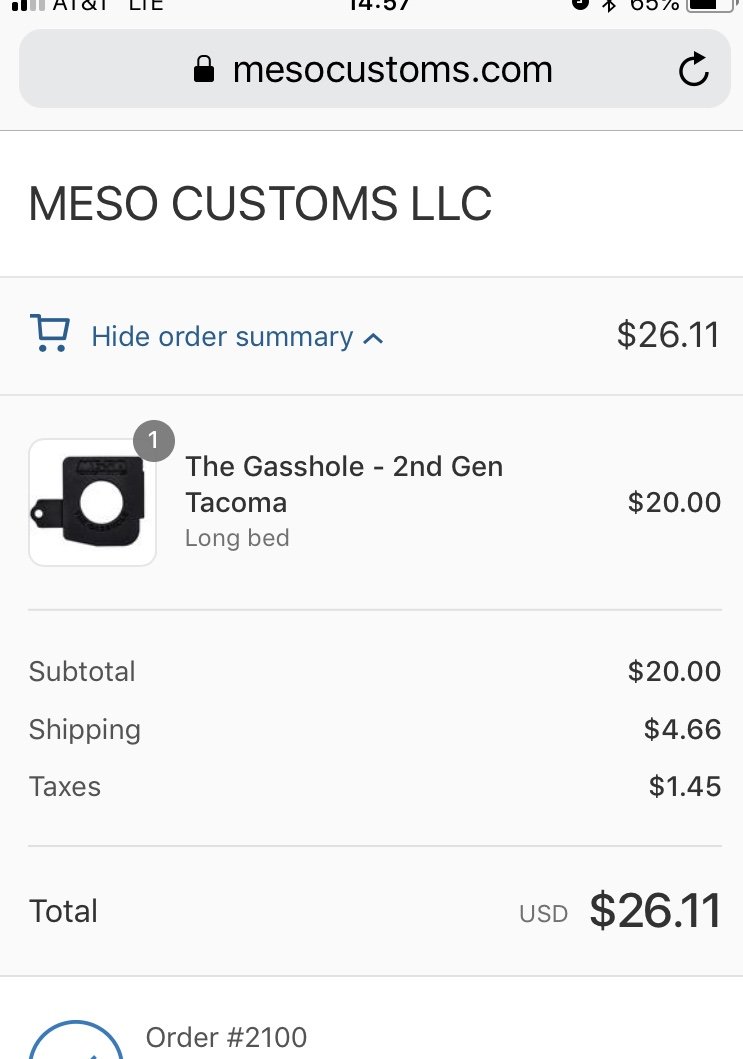The image size is (743, 1059).
Task: Tap the Gasshole product thumbnail
Action: [x=93, y=502]
